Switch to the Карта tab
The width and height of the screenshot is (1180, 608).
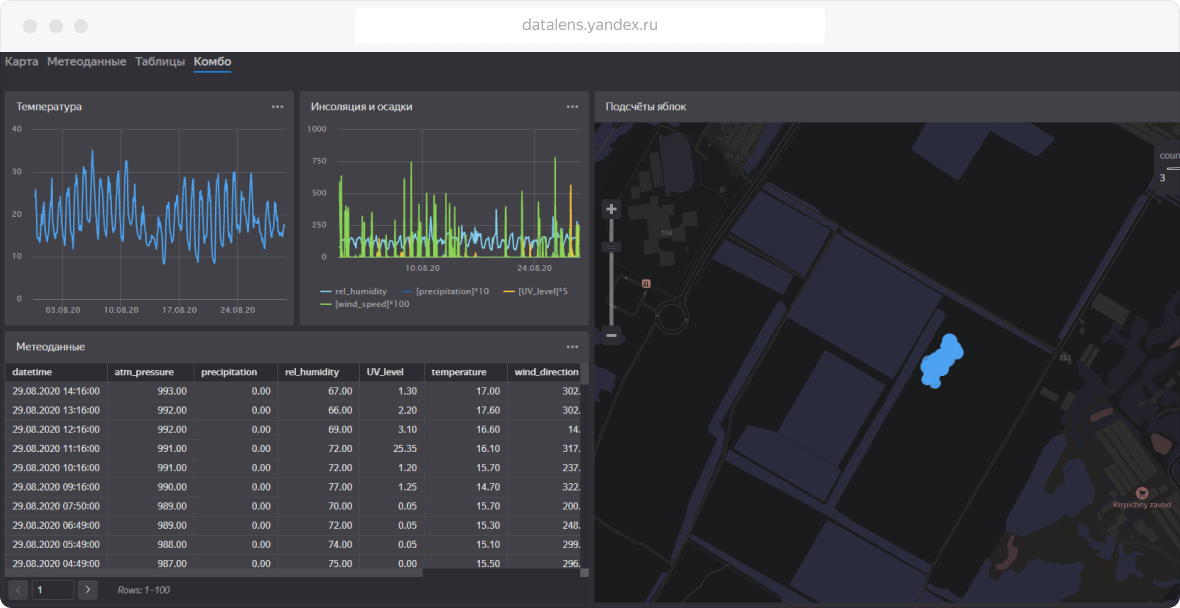[x=21, y=62]
